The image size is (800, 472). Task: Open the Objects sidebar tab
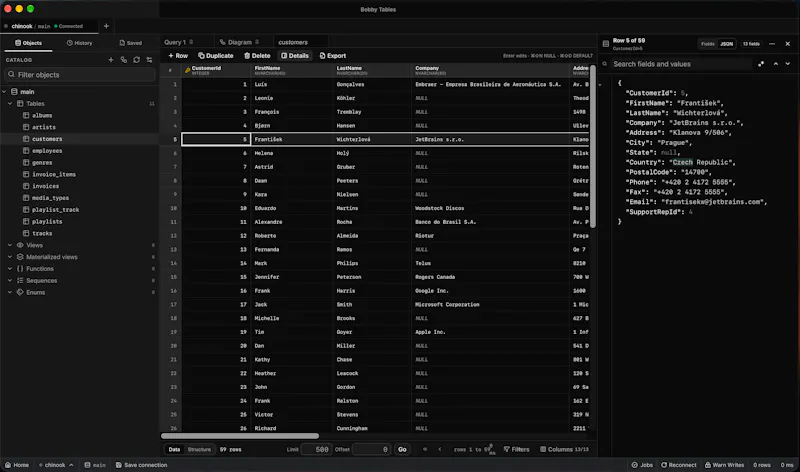28,43
